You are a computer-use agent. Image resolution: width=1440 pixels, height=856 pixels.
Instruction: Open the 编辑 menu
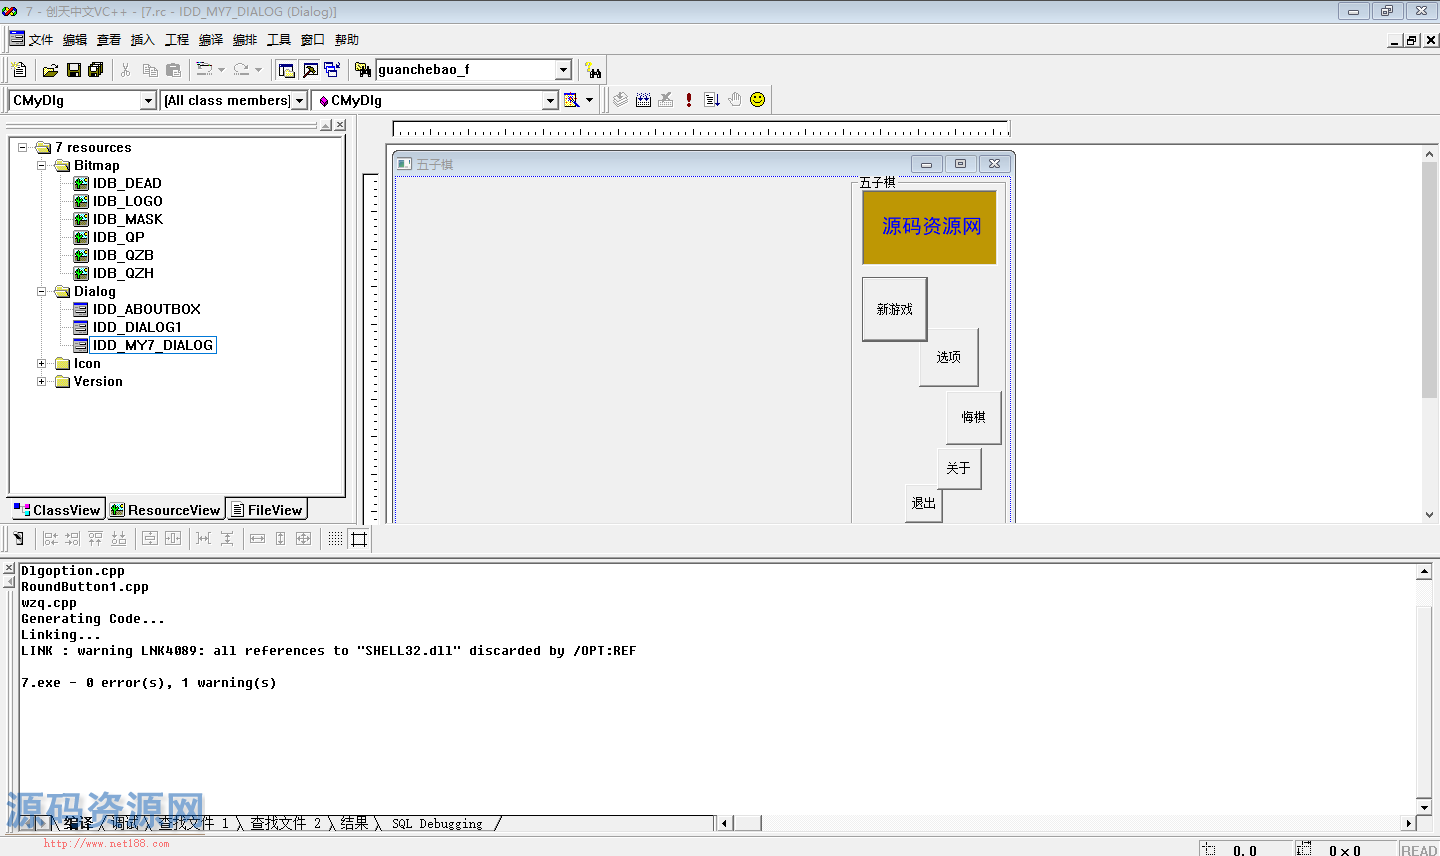(x=75, y=40)
